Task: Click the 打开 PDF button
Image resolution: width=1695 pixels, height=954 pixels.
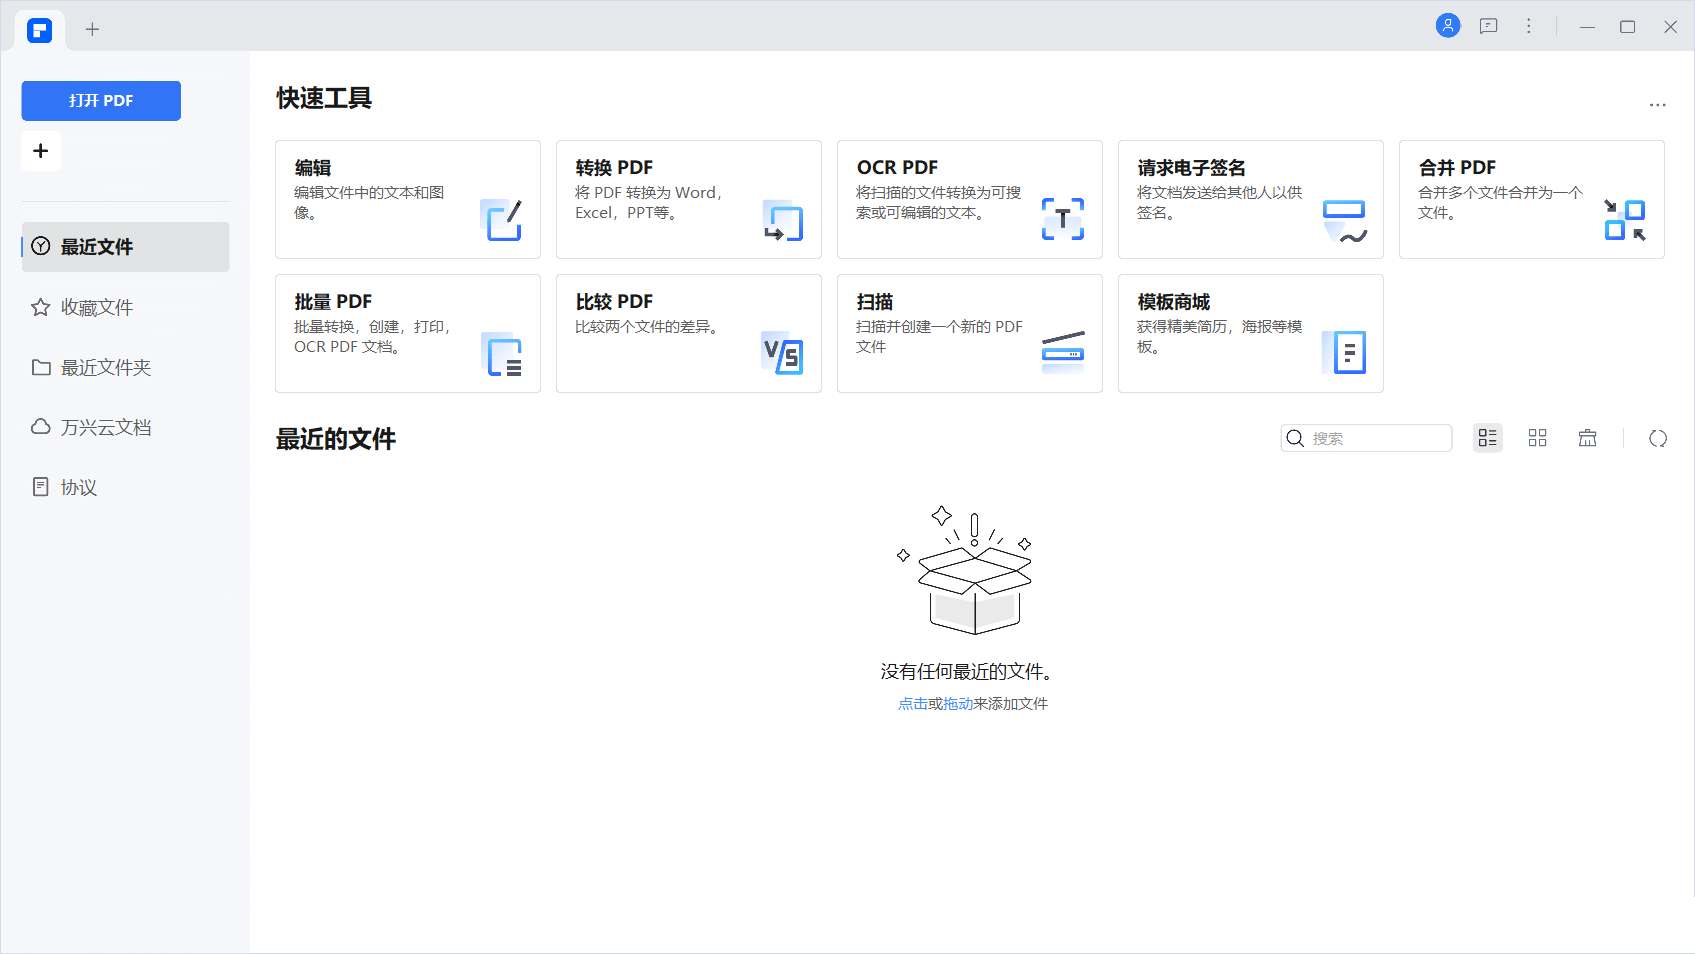Action: click(x=100, y=100)
